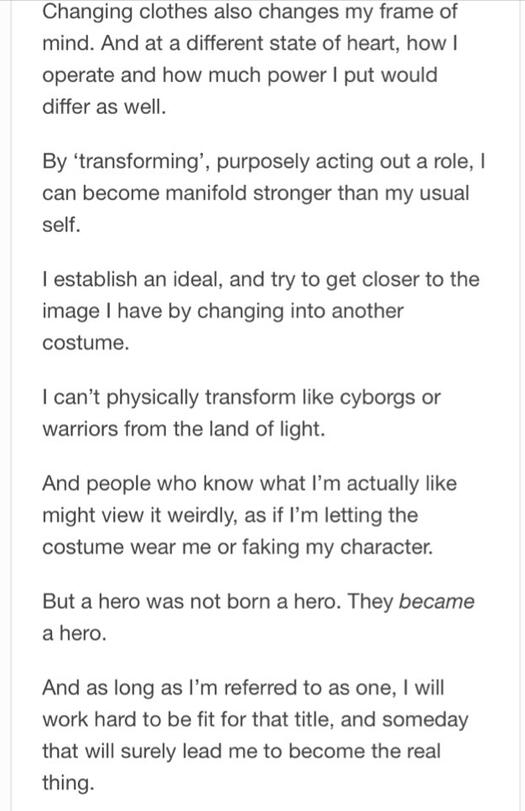Click the italic word 'became'
The width and height of the screenshot is (525, 811).
[437, 602]
